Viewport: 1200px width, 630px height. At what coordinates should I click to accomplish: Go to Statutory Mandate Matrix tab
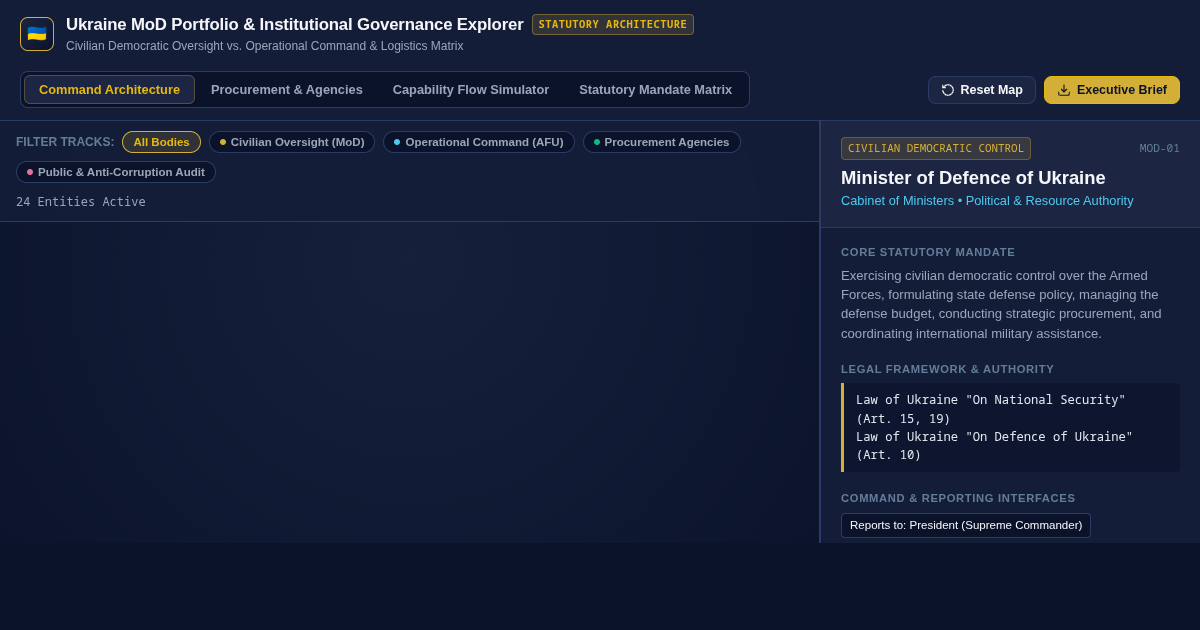coord(655,90)
